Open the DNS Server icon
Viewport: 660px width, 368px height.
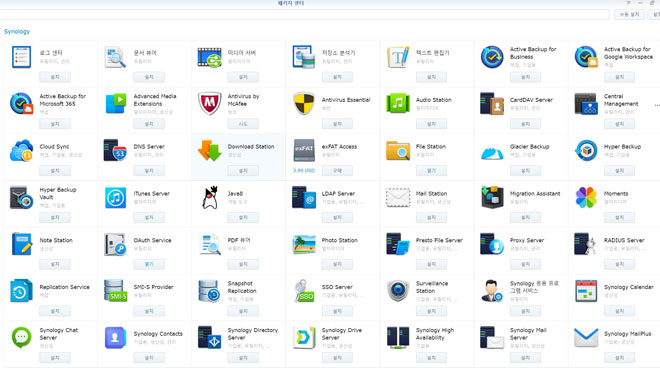click(x=115, y=150)
